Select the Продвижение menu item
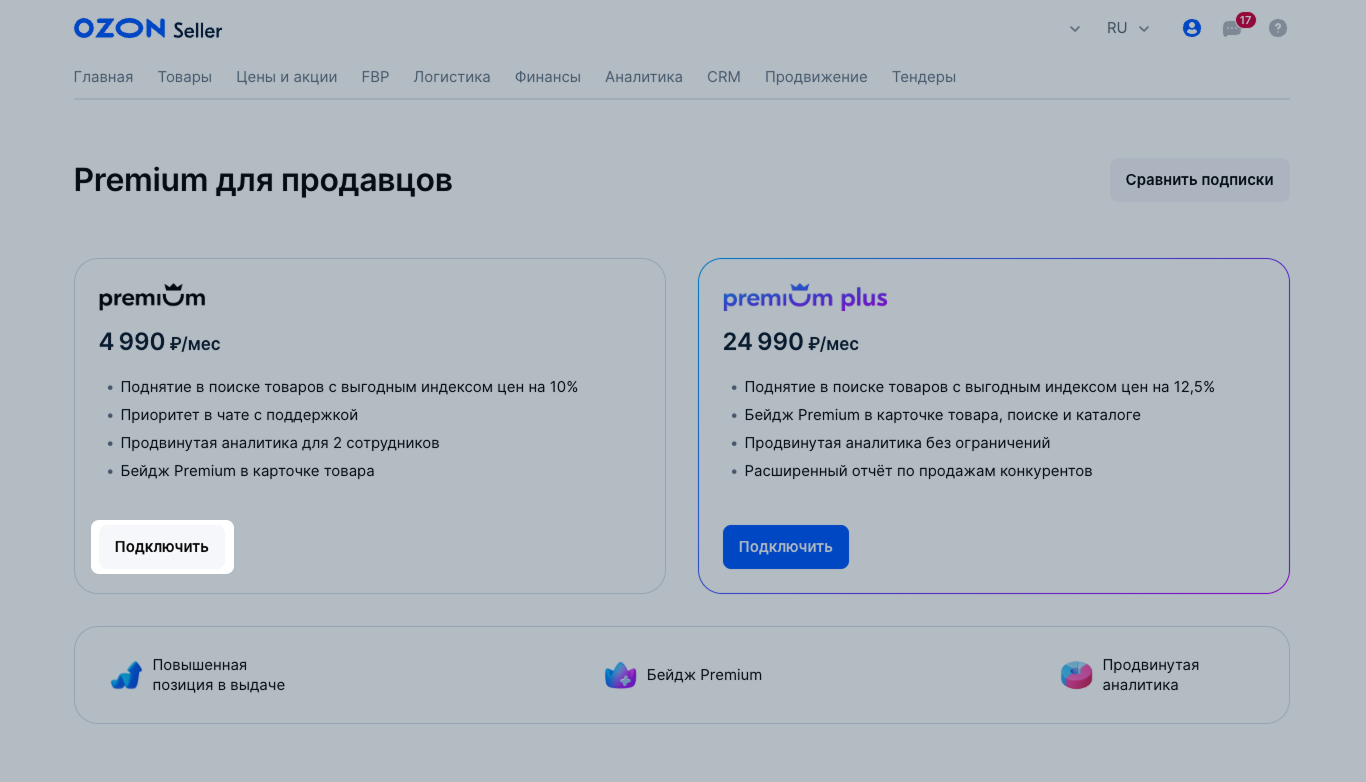The width and height of the screenshot is (1366, 782). pos(816,77)
